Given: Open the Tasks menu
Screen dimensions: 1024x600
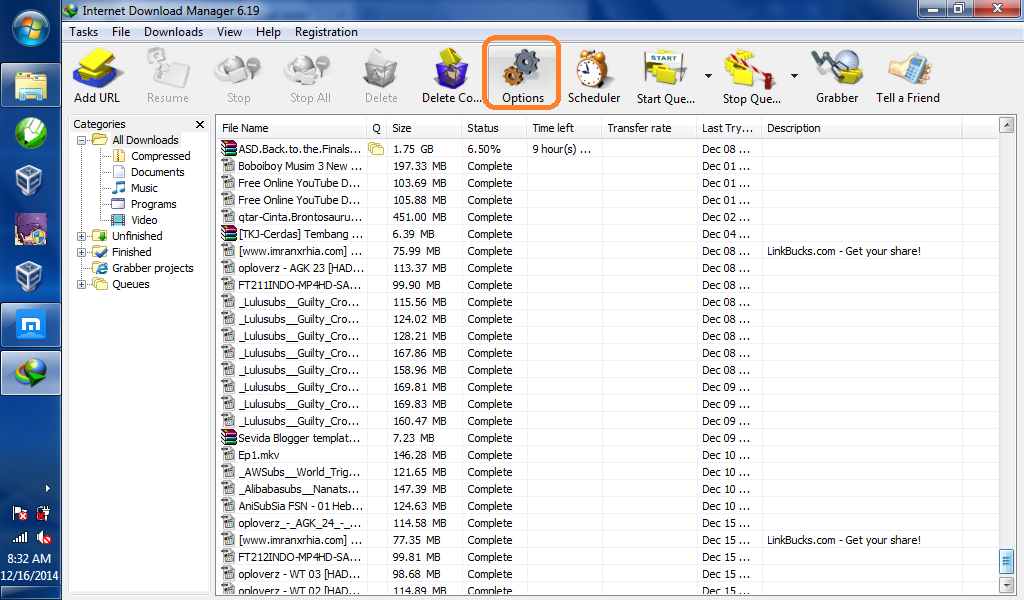Looking at the screenshot, I should click(84, 32).
